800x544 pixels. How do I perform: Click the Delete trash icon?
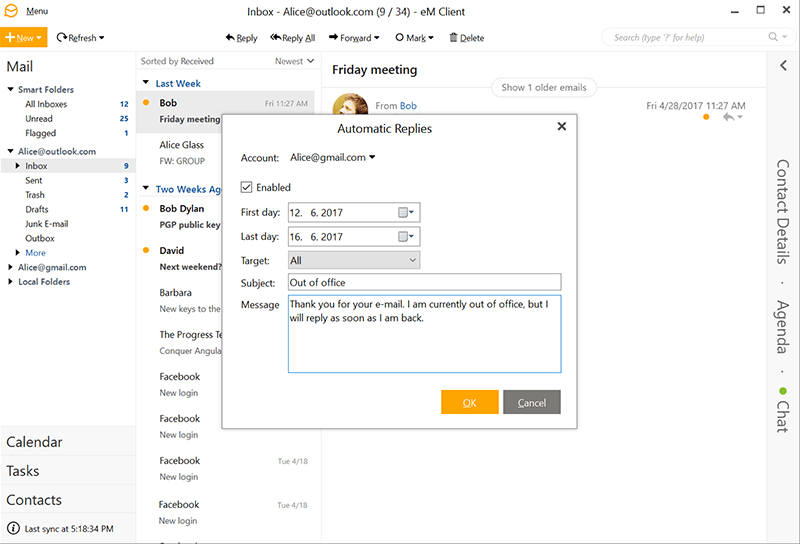[x=453, y=37]
